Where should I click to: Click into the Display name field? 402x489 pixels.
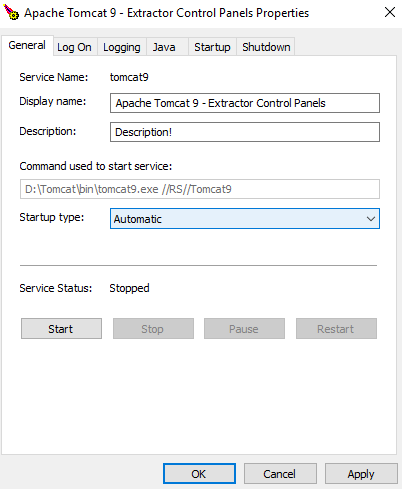[x=245, y=103]
